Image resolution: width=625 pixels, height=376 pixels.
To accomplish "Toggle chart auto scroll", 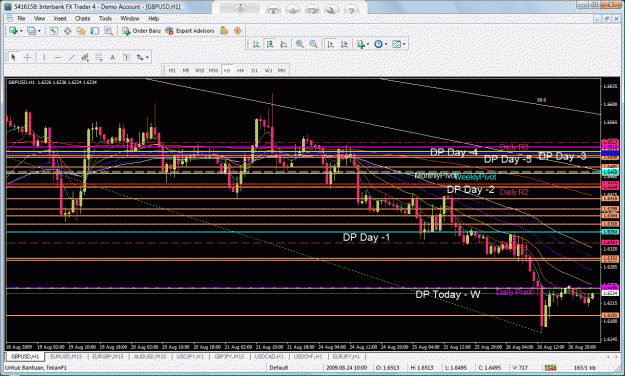I will click(330, 44).
